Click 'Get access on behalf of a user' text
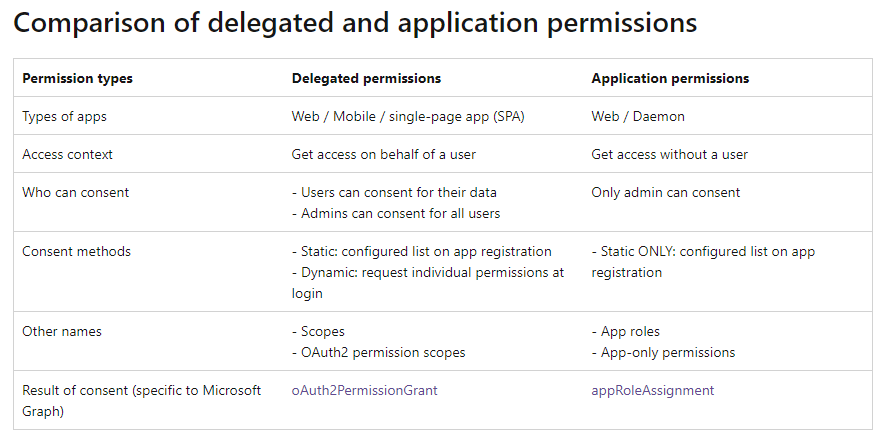The image size is (887, 438). click(x=383, y=154)
